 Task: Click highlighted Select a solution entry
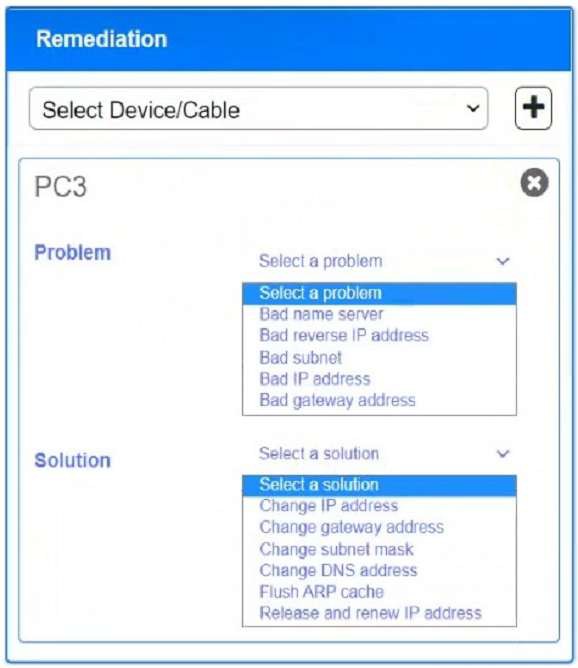click(380, 485)
